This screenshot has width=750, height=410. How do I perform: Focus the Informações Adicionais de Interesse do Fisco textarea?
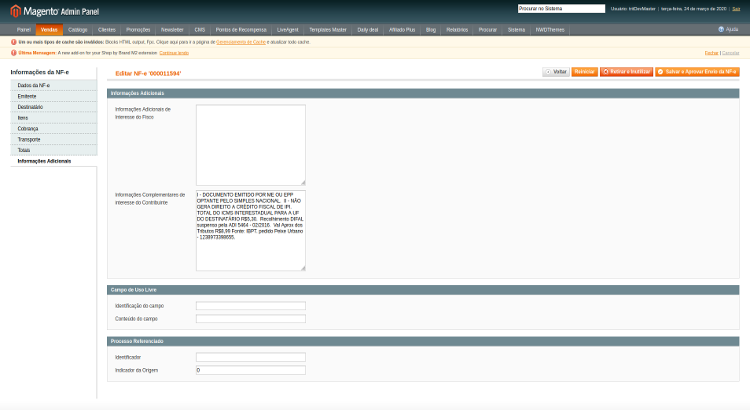tap(251, 145)
